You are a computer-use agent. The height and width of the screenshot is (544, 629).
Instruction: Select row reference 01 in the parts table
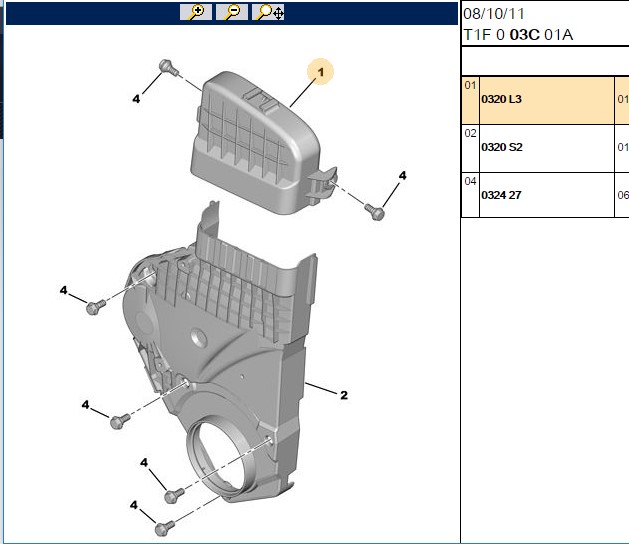pyautogui.click(x=470, y=85)
